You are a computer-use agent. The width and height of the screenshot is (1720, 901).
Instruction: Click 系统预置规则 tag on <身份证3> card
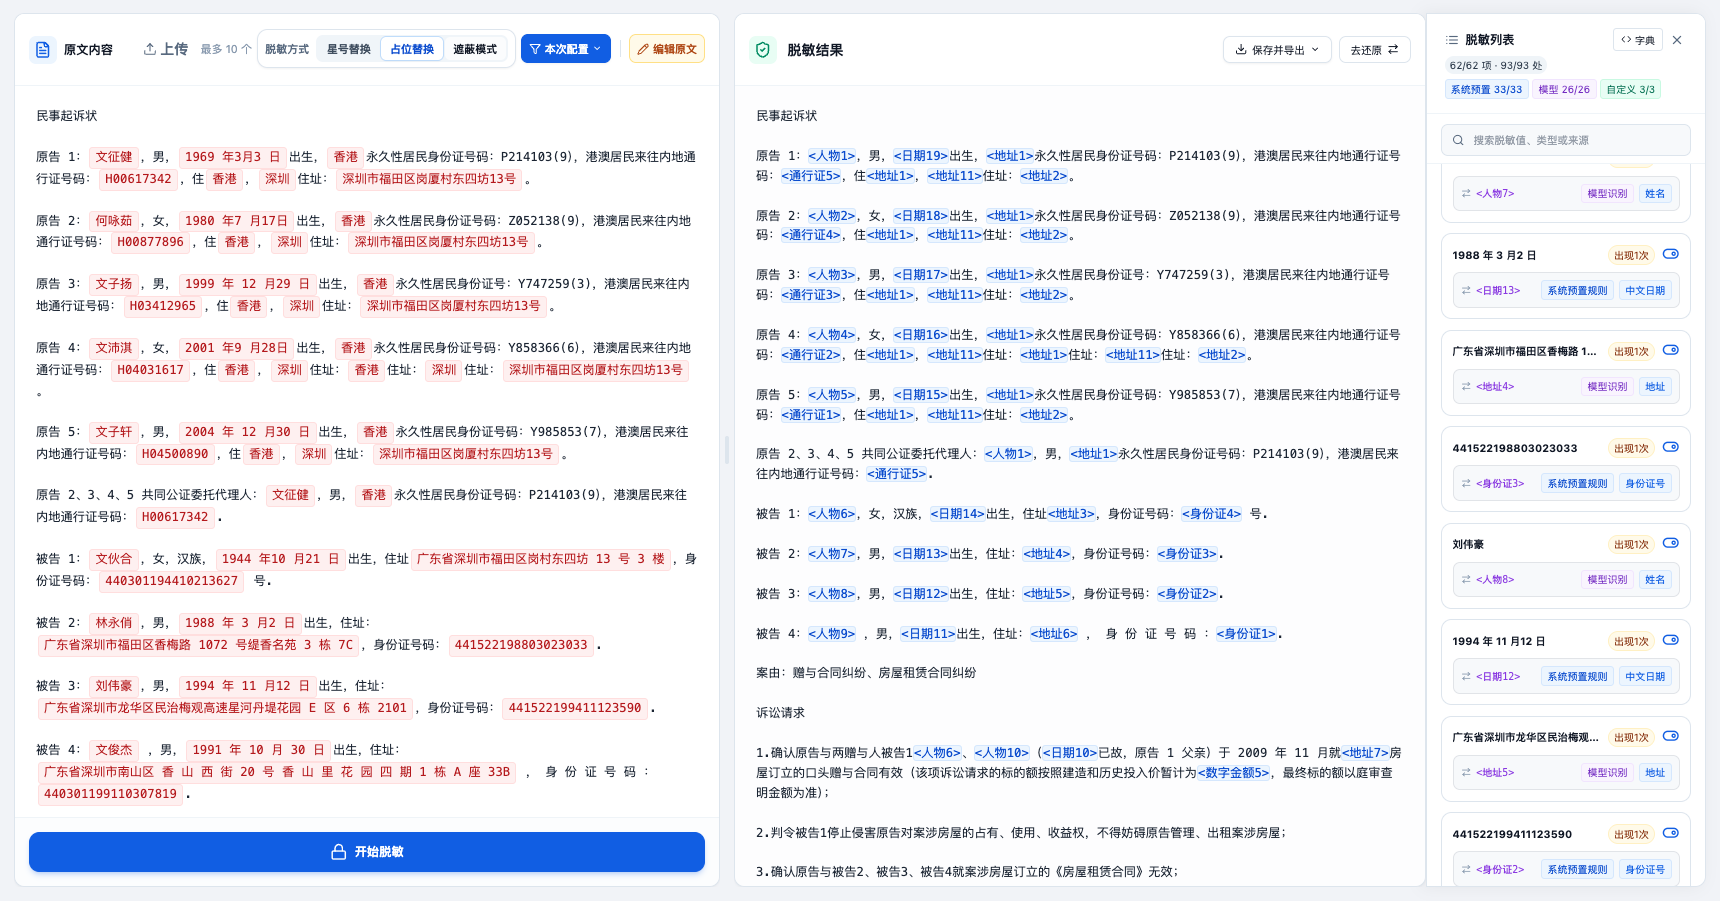[1577, 484]
